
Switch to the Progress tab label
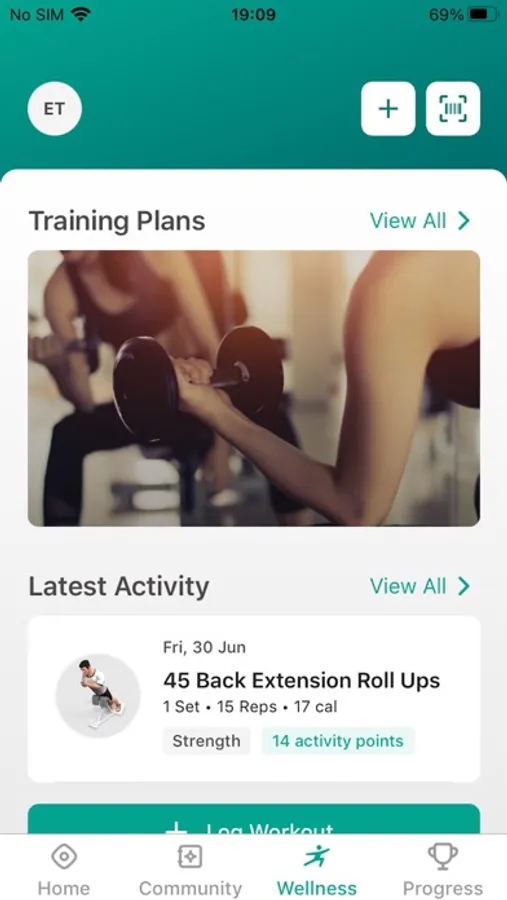(x=443, y=889)
